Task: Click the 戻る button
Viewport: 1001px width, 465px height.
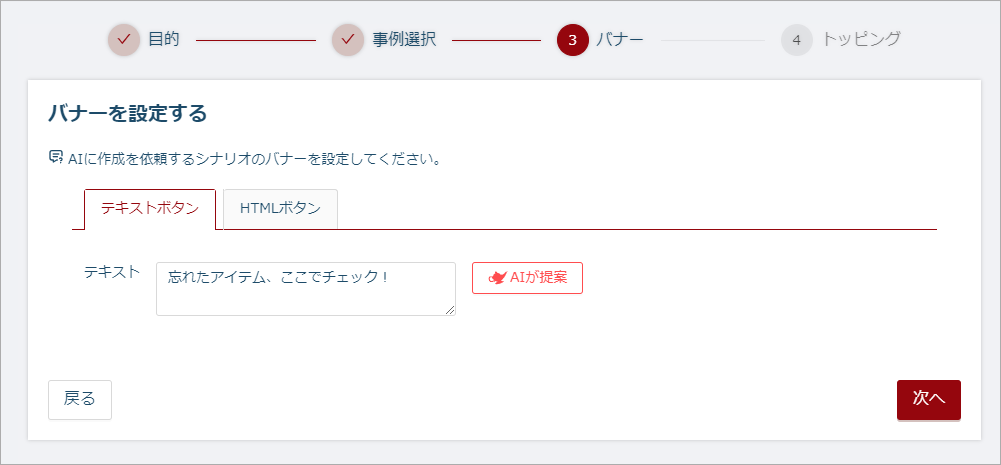Action: click(x=80, y=399)
